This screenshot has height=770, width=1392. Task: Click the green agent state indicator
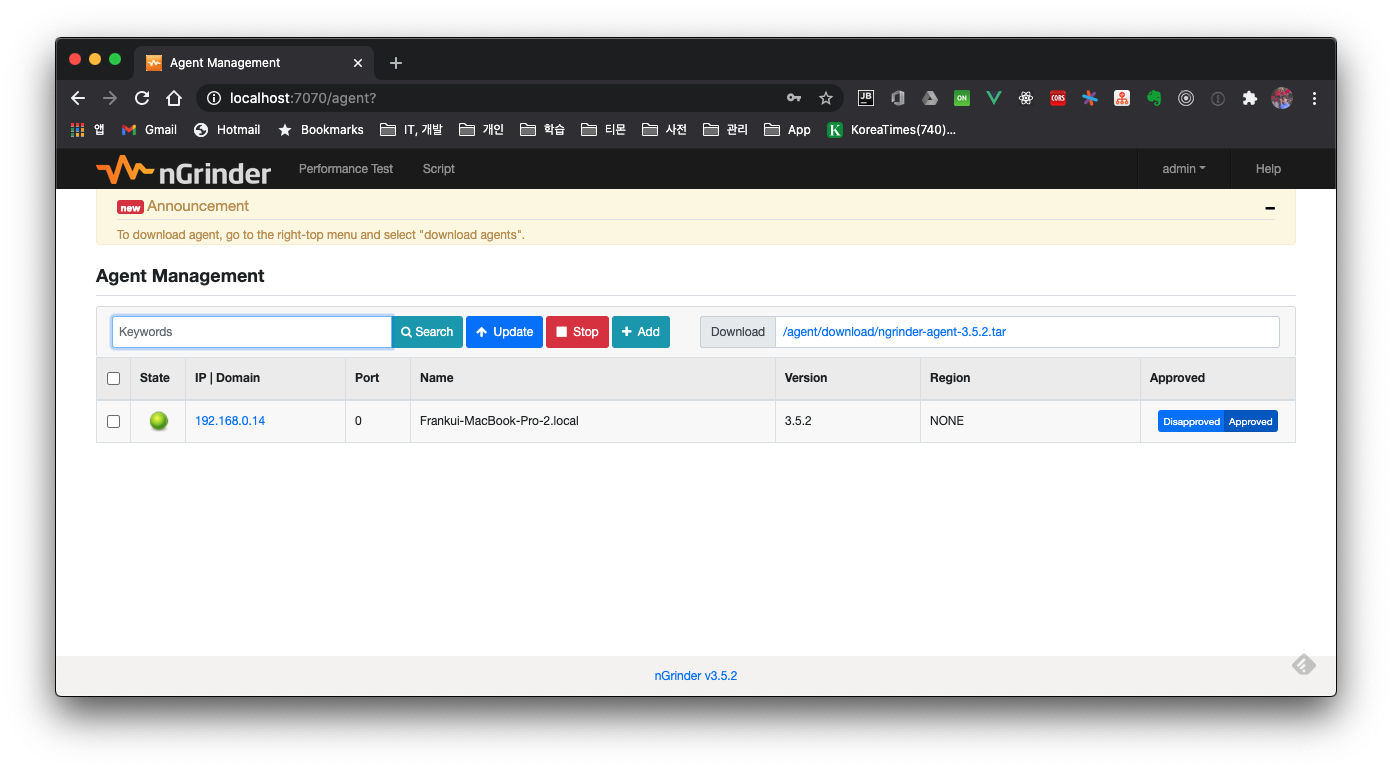click(158, 421)
